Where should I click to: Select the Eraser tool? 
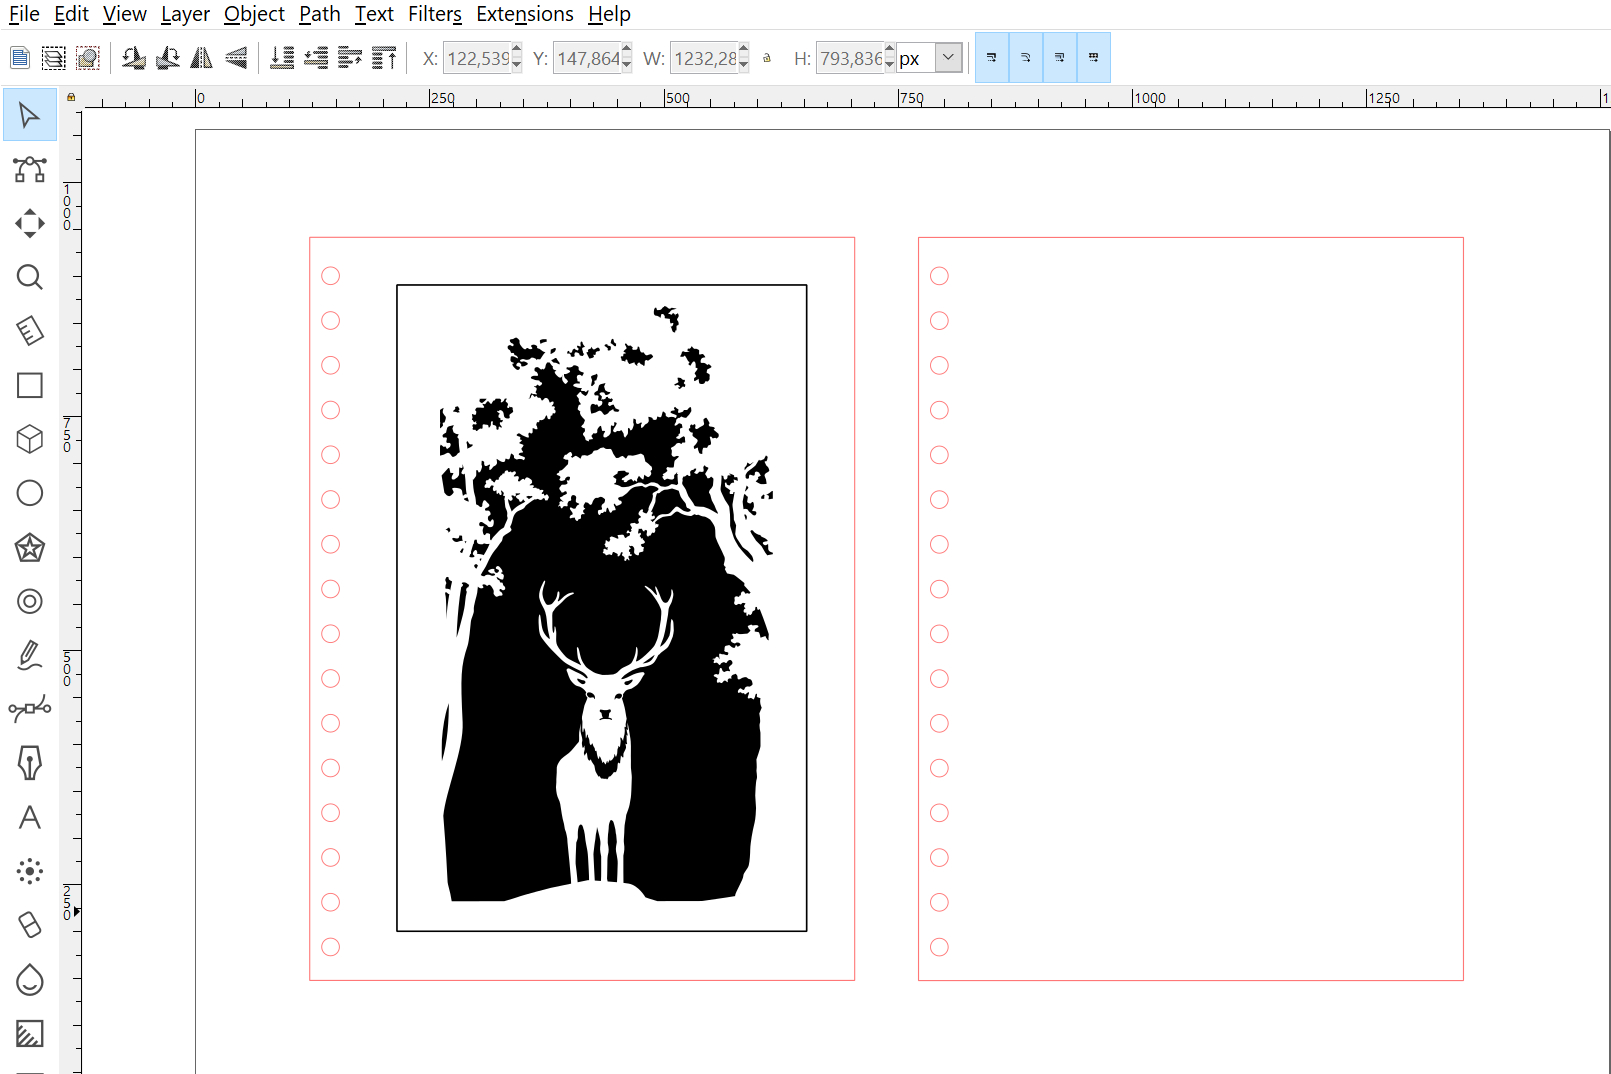pyautogui.click(x=29, y=925)
